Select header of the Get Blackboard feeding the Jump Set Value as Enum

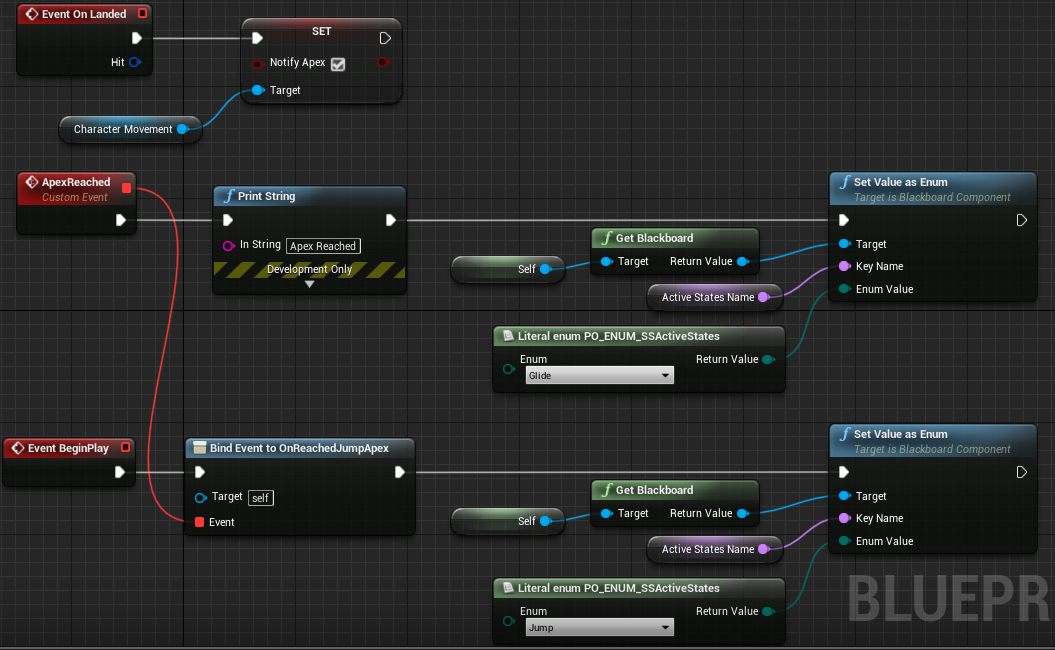coord(675,490)
